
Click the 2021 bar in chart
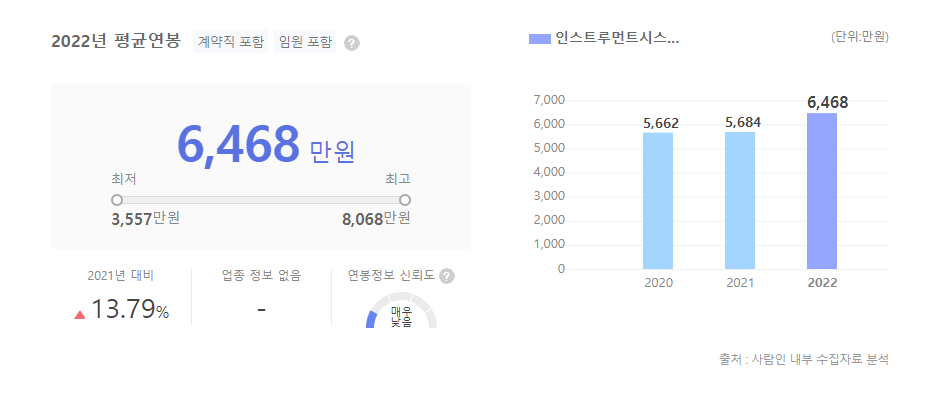point(740,200)
